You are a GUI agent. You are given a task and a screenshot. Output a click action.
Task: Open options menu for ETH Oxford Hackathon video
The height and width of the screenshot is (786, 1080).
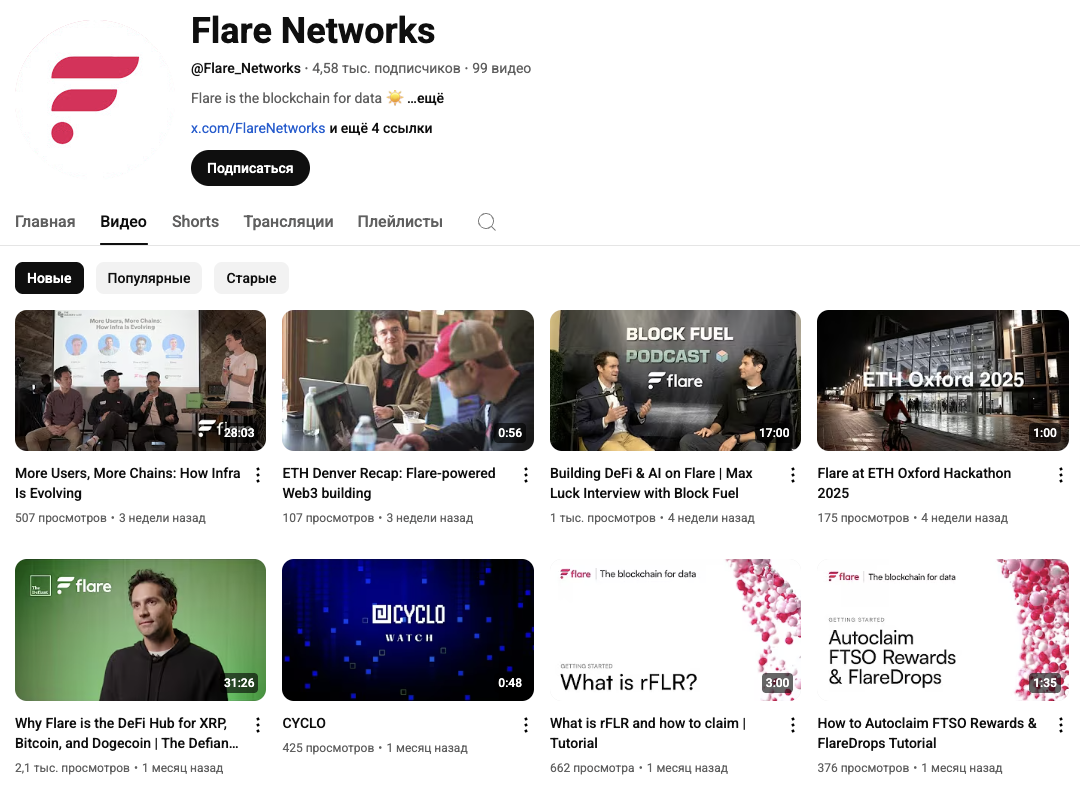point(1061,475)
